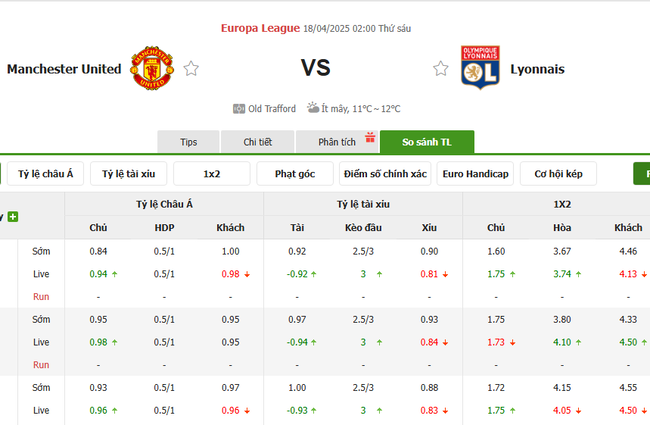The image size is (650, 425).
Task: Open the Phạt góc odds filter
Action: click(294, 174)
